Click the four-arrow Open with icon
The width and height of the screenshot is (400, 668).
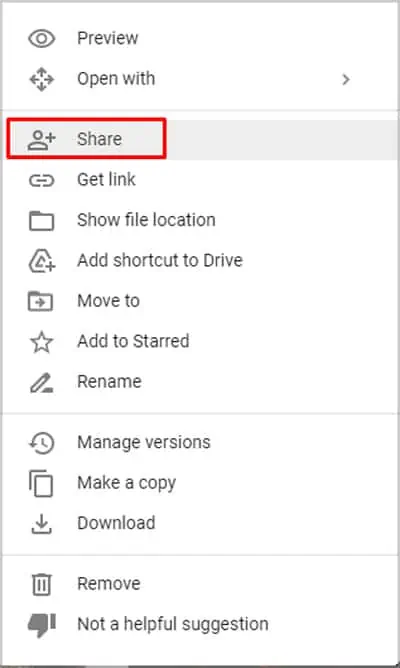41,79
